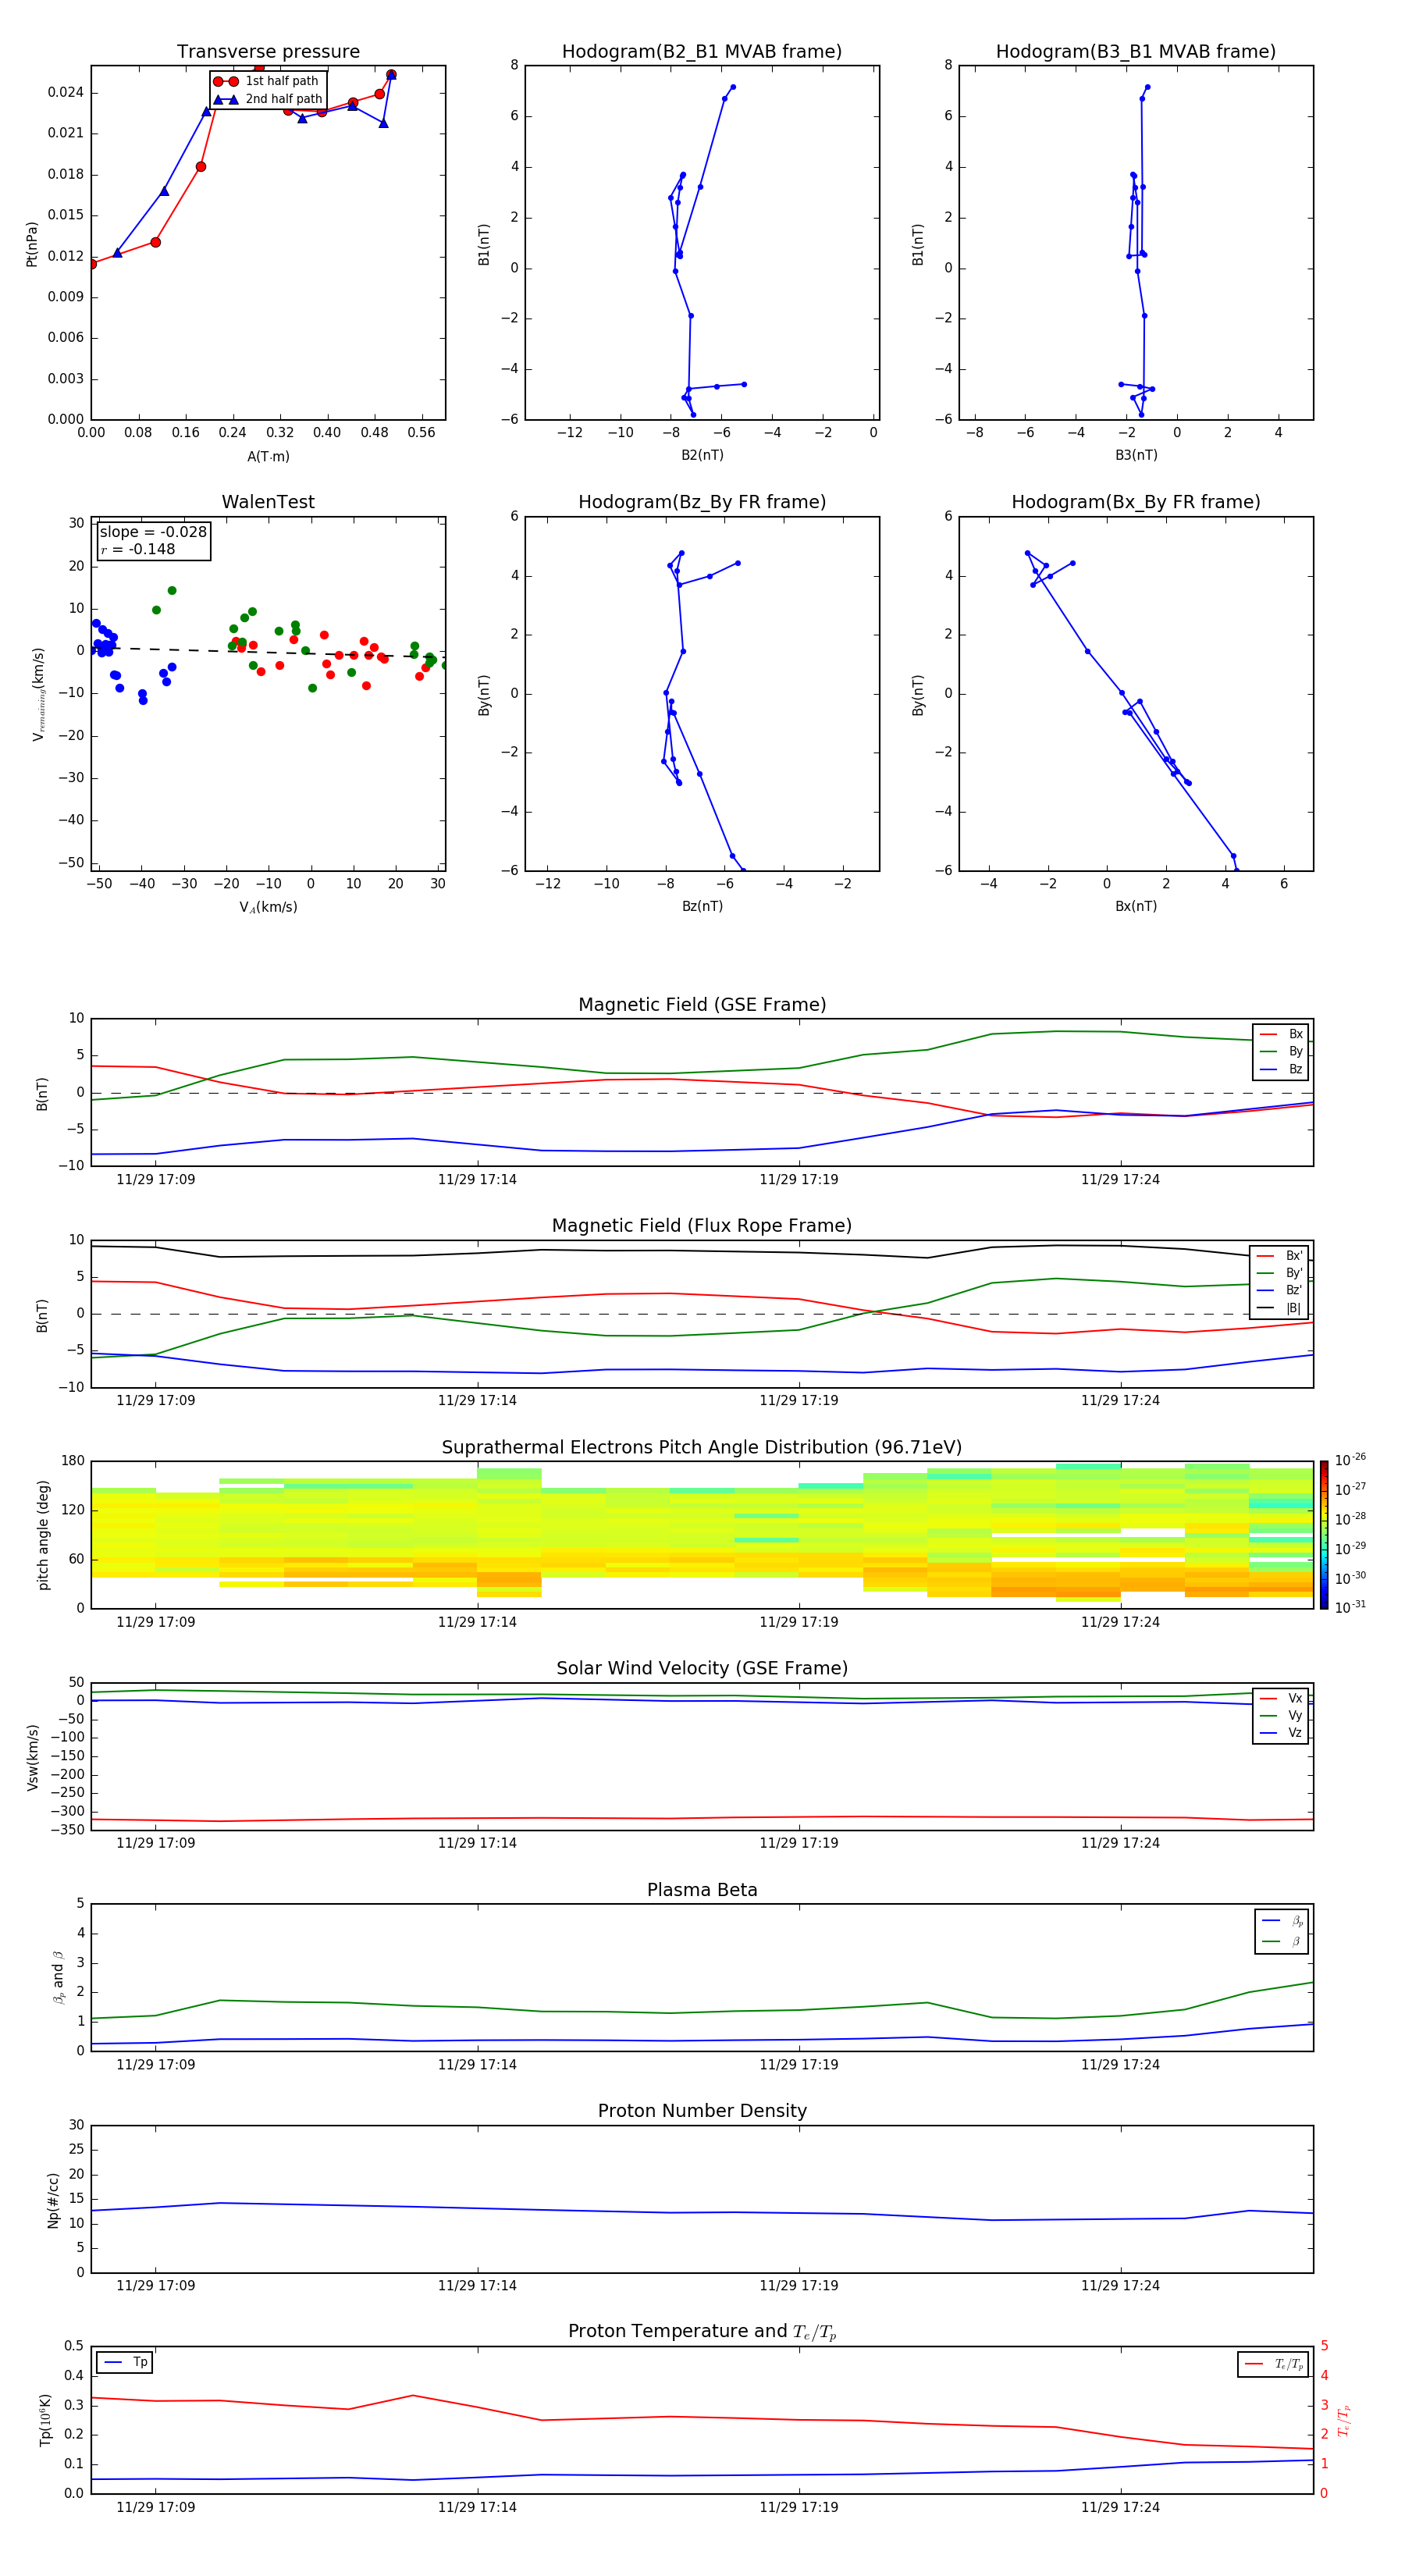Click the 'Vremaining(km/s)' y-axis label
Image resolution: width=1405 pixels, height=2576 pixels.
tap(38, 694)
